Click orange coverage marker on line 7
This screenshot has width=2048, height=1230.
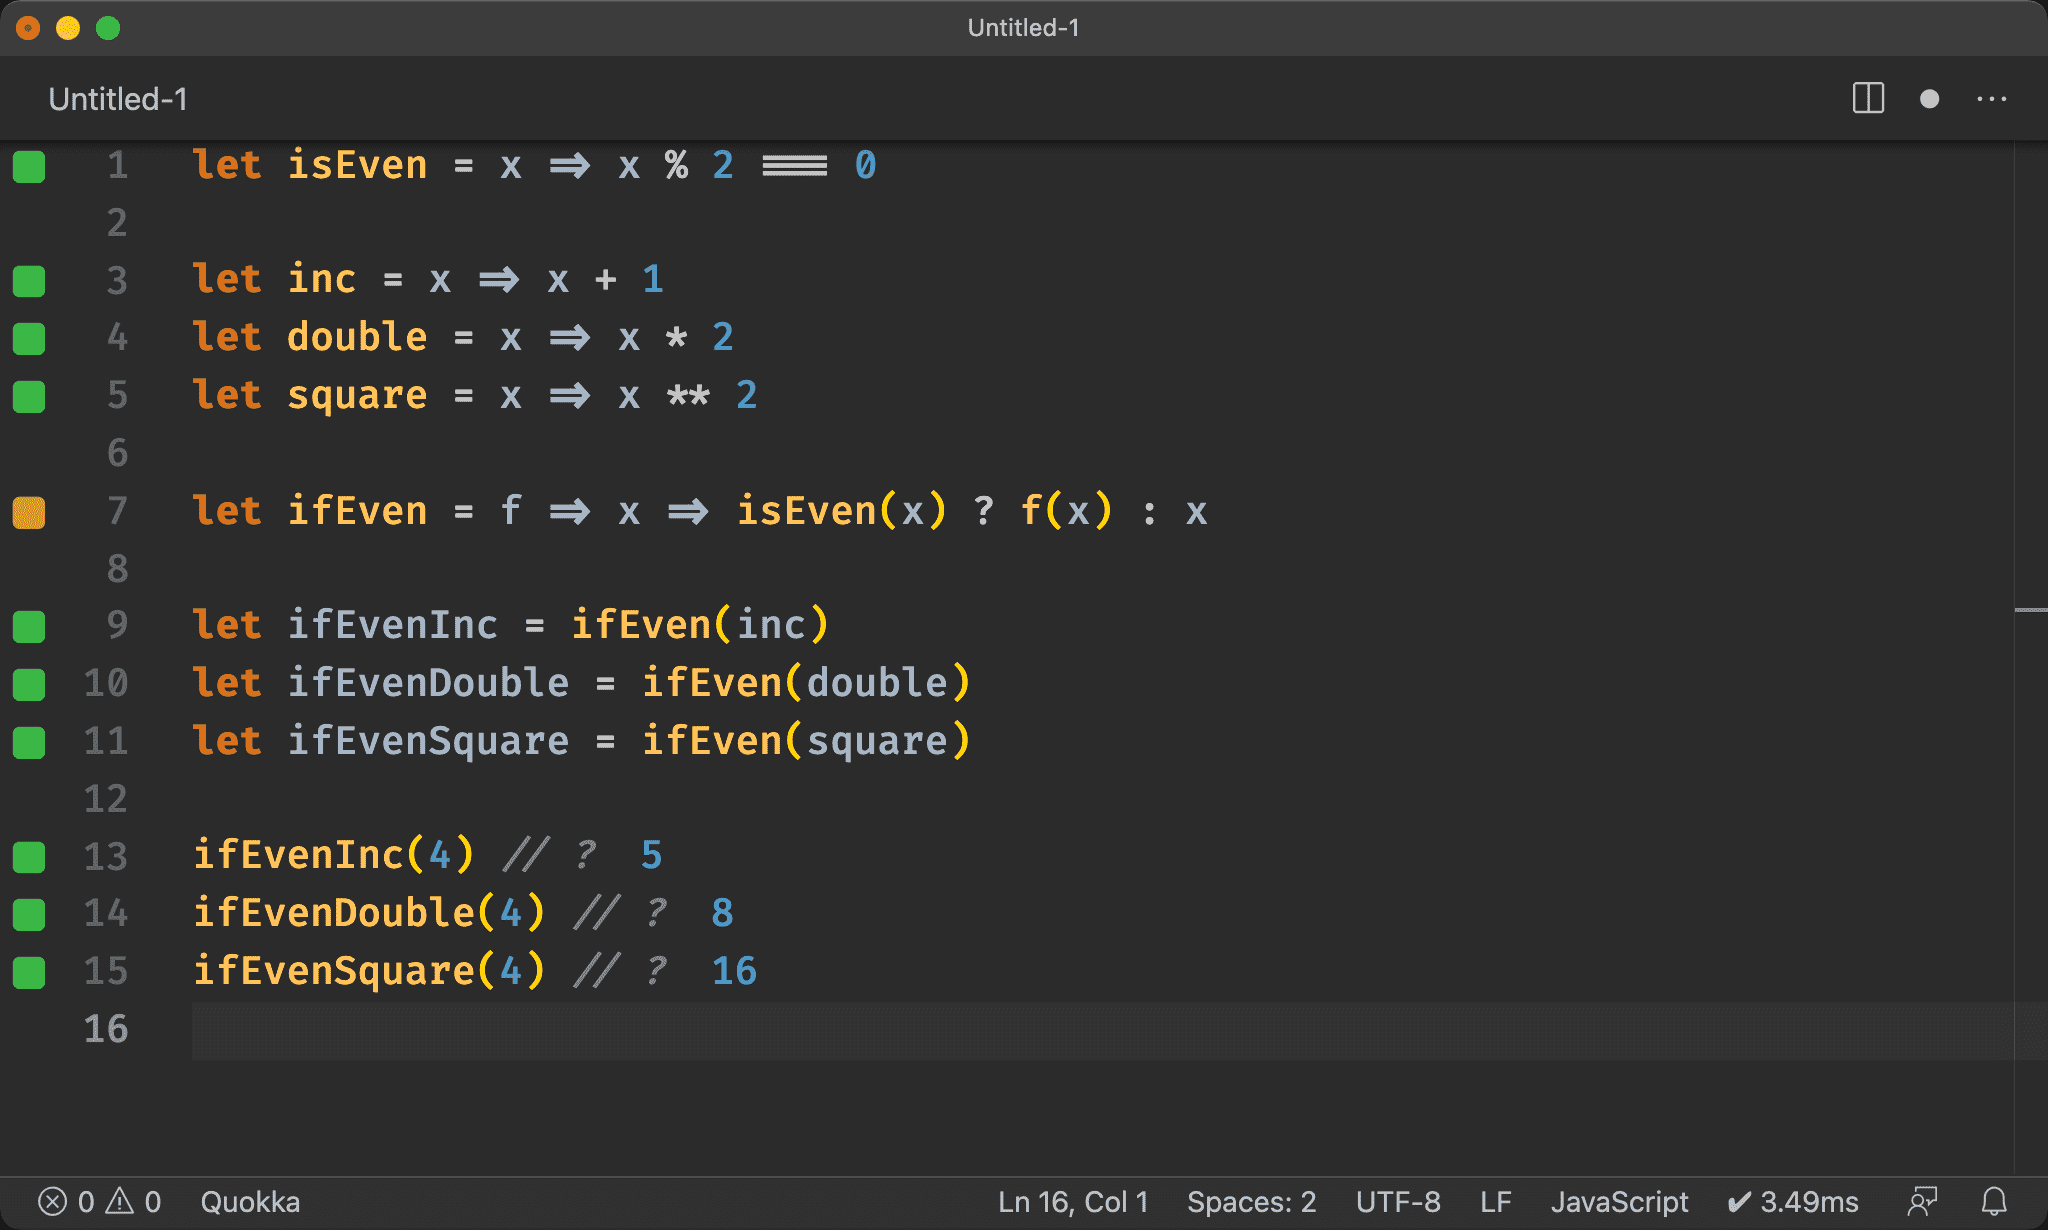pos(29,512)
